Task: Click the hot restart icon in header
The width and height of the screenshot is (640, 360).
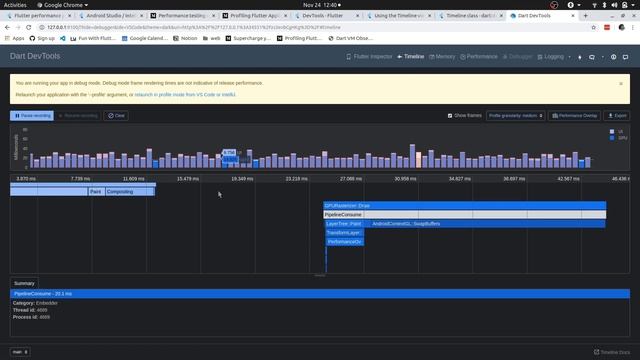Action: 592,57
